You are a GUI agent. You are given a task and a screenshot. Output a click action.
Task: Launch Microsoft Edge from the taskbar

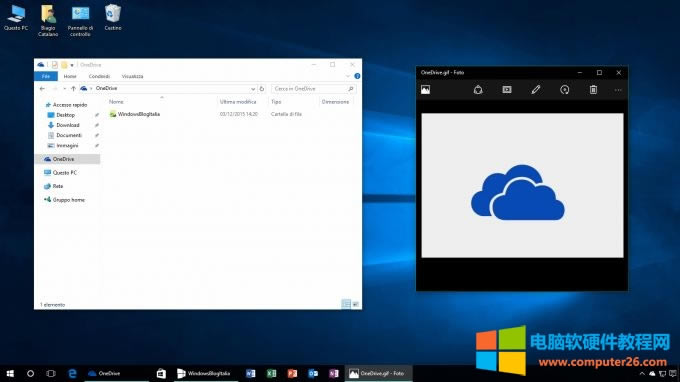pos(72,373)
